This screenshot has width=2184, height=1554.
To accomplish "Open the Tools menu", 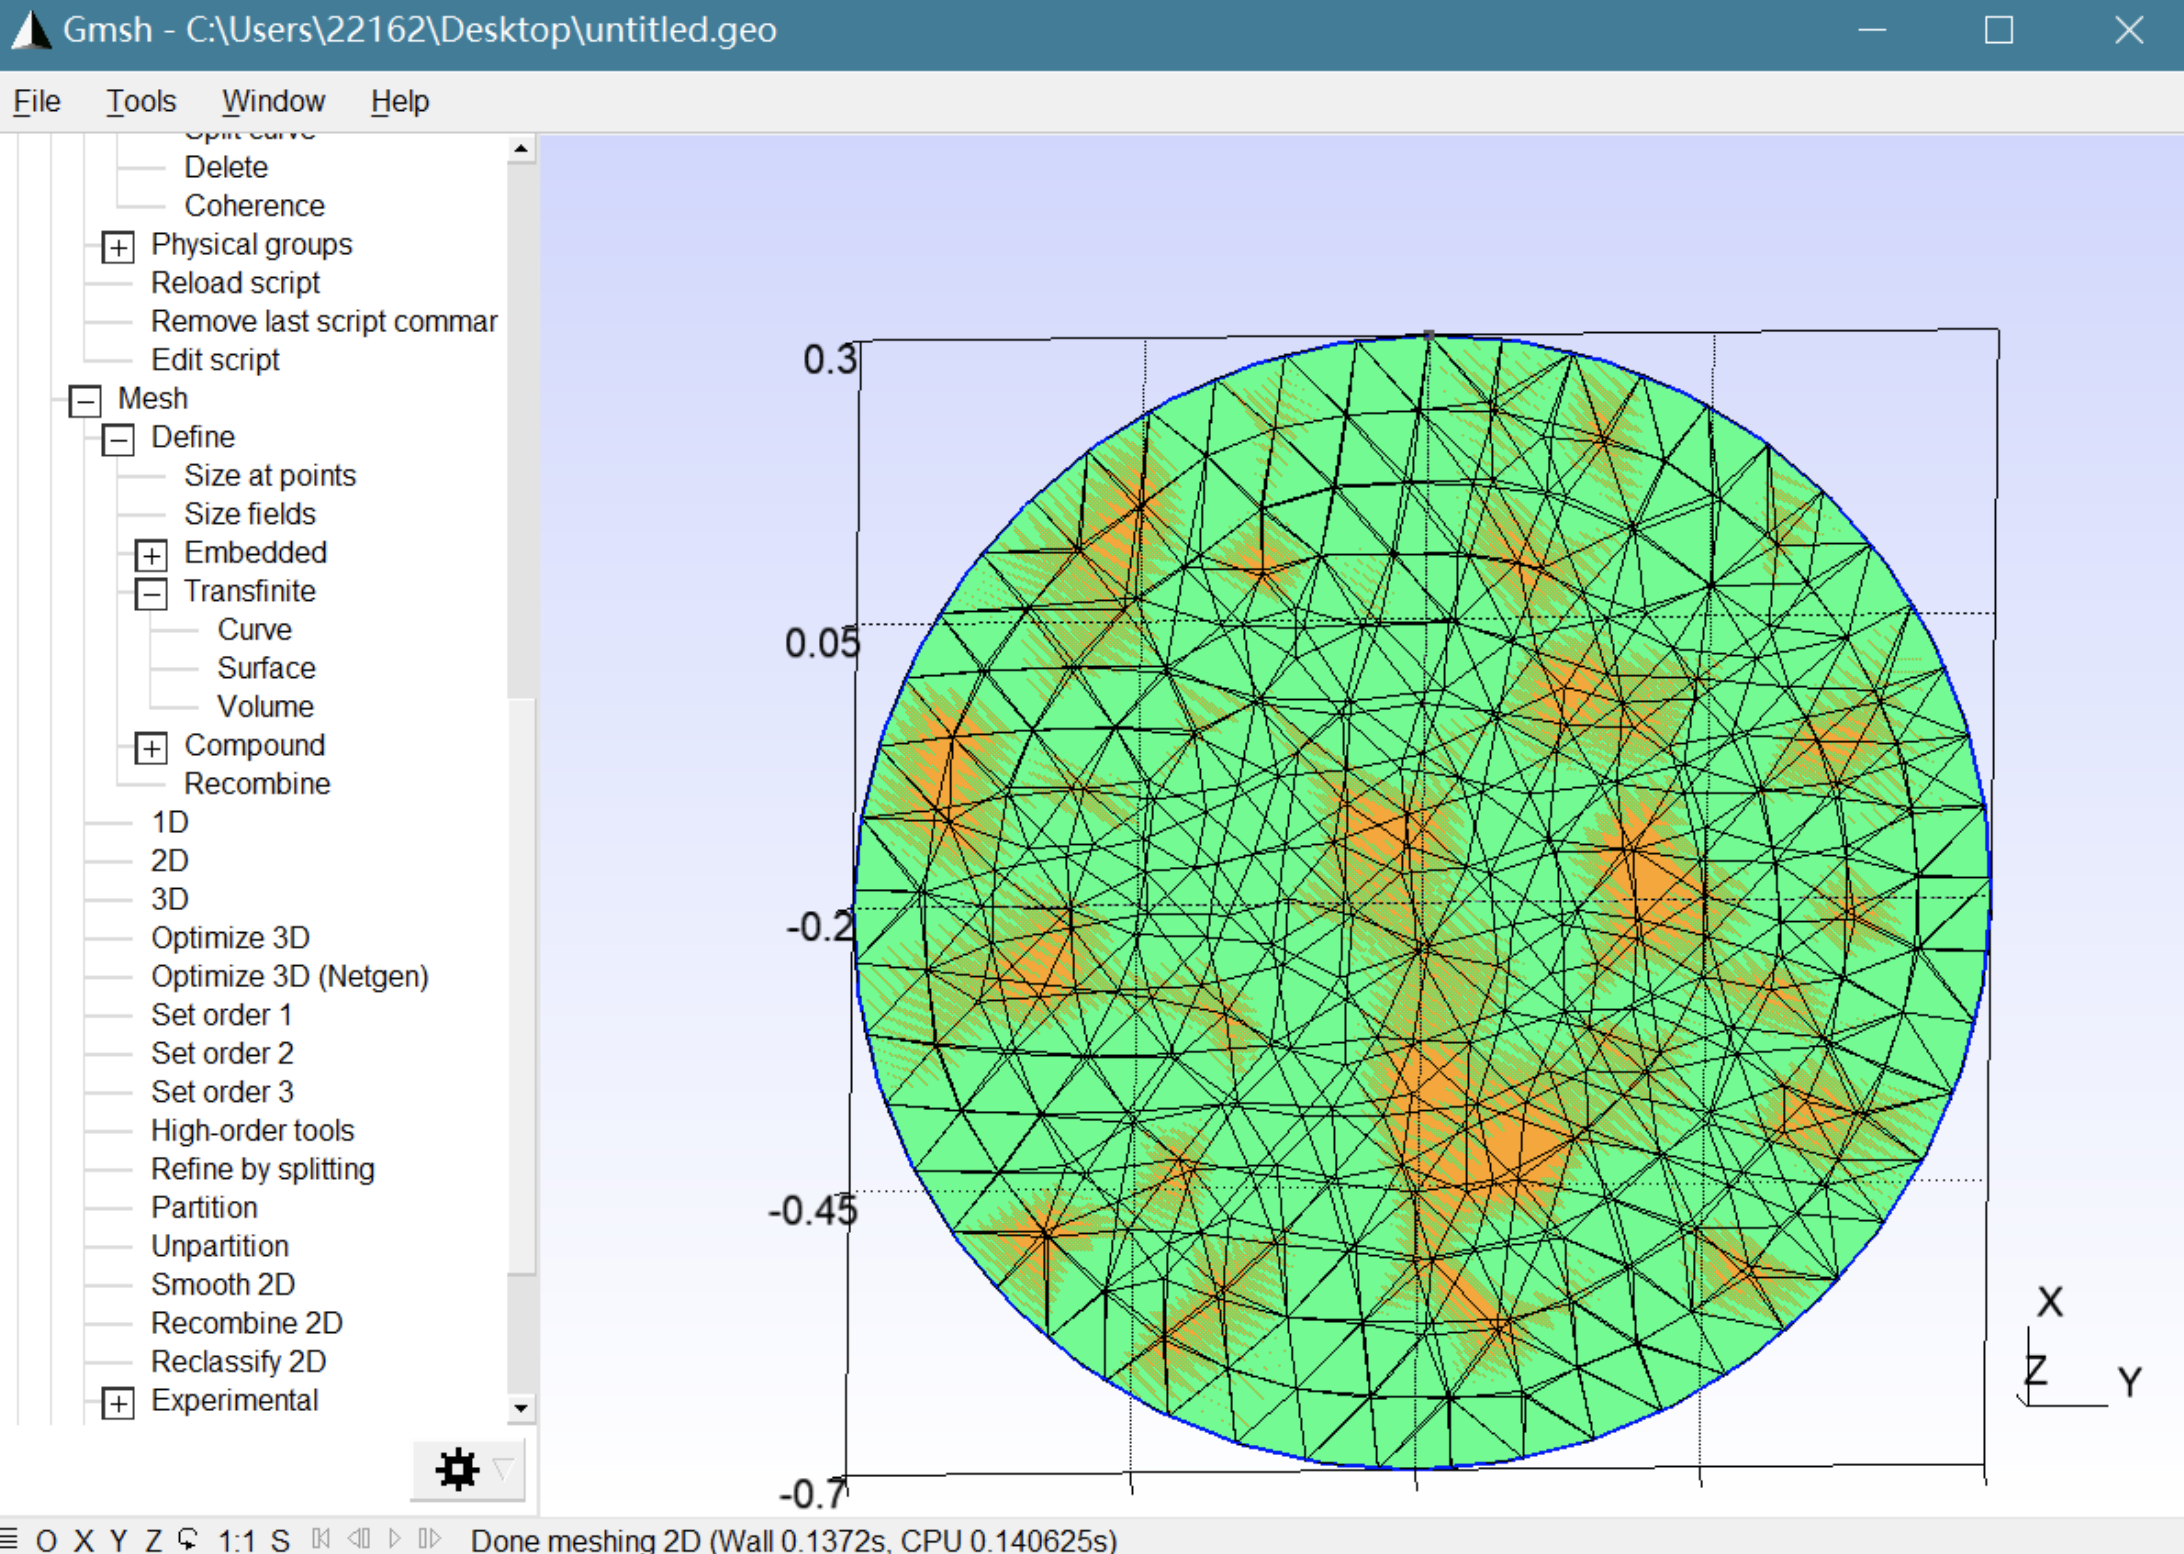I will click(141, 101).
